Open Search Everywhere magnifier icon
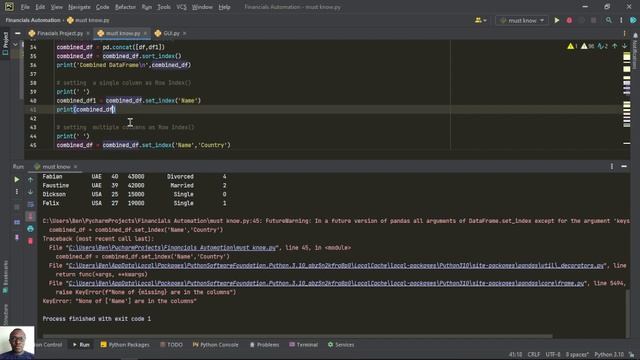The width and height of the screenshot is (640, 360). [x=609, y=20]
